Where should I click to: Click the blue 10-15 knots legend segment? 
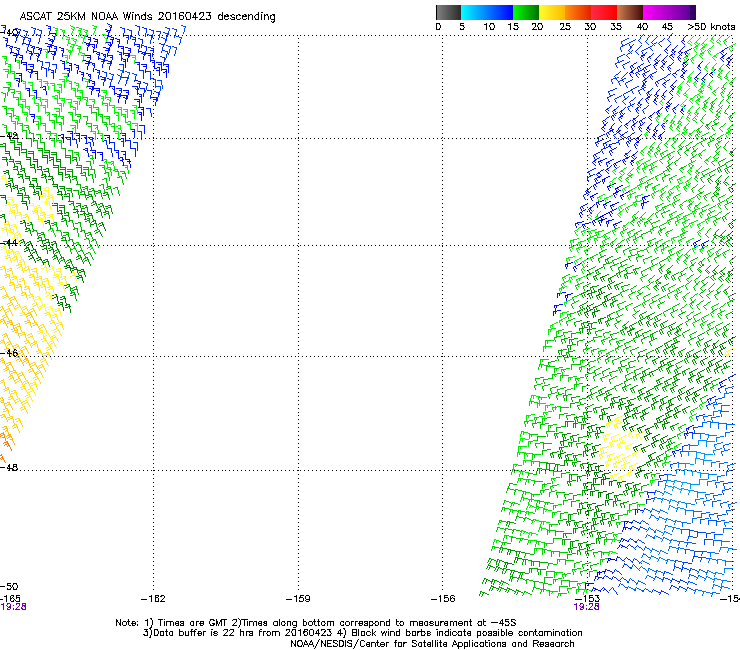click(500, 12)
